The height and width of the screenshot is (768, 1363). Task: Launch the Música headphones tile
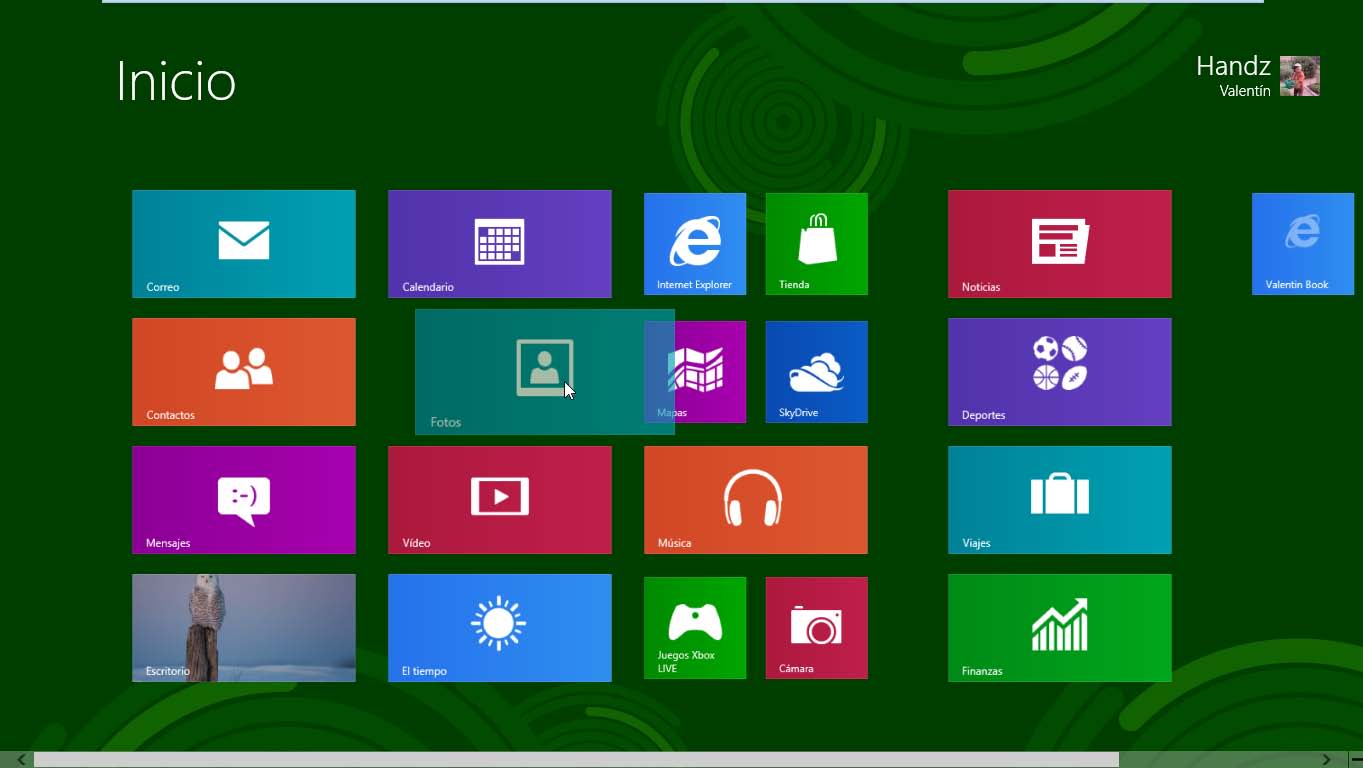coord(755,499)
